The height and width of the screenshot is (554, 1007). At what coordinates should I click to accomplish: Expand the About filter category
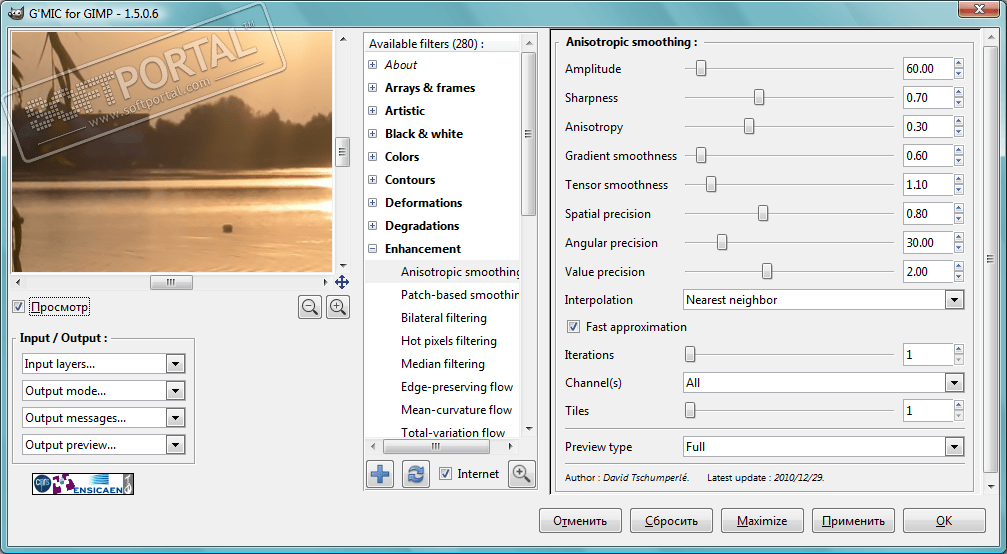point(372,65)
